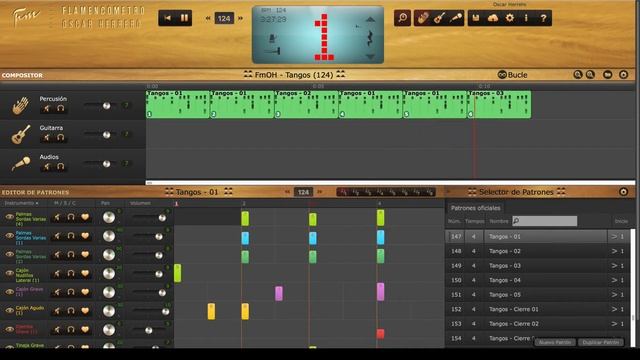Increase main tempo with right arrows
The width and height of the screenshot is (640, 360).
(x=240, y=18)
